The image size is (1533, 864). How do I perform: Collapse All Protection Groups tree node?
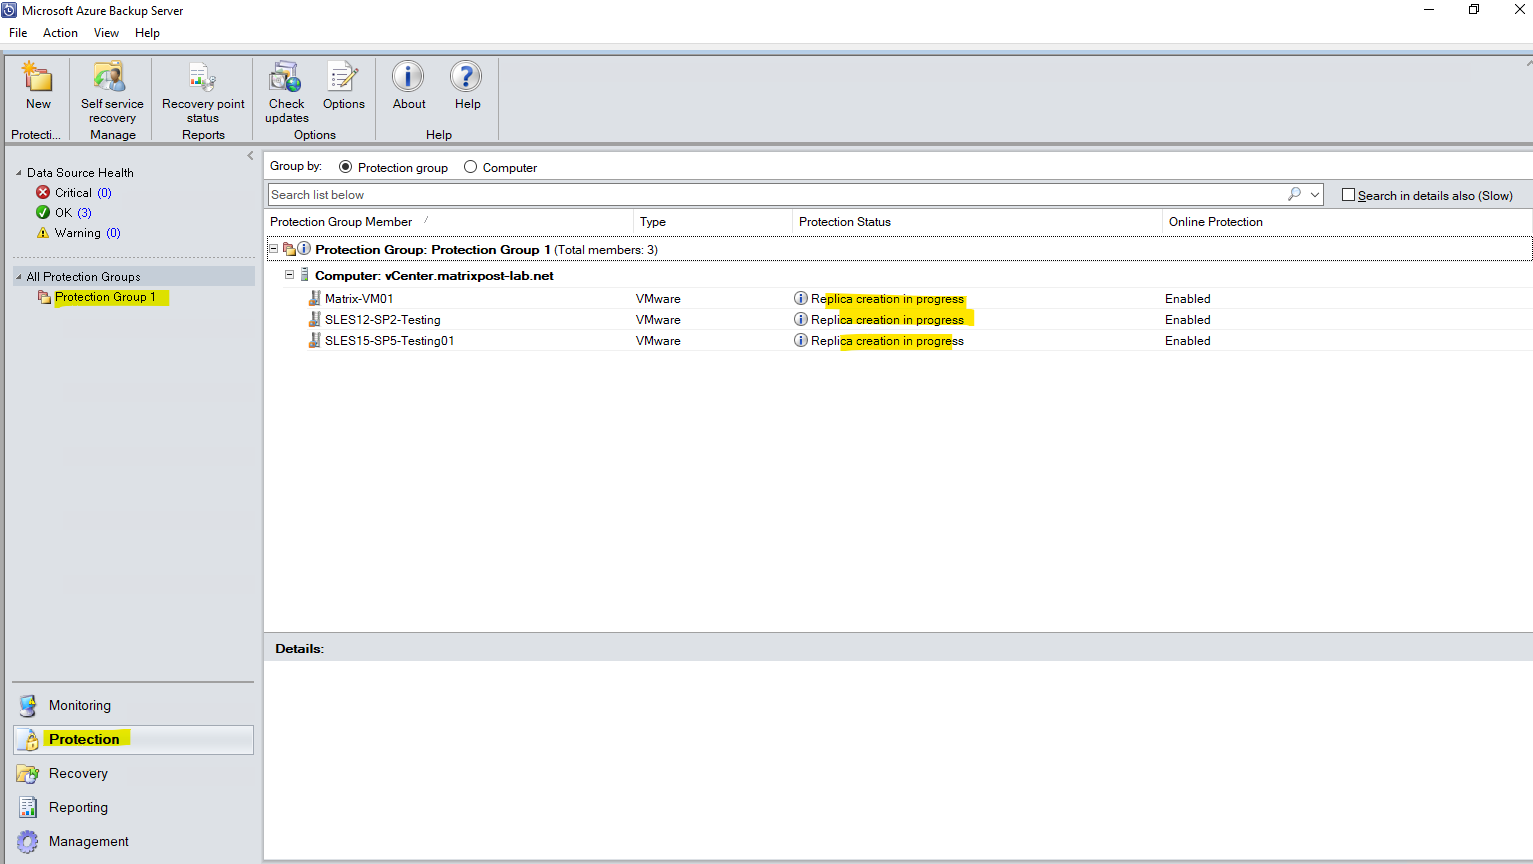pyautogui.click(x=18, y=276)
